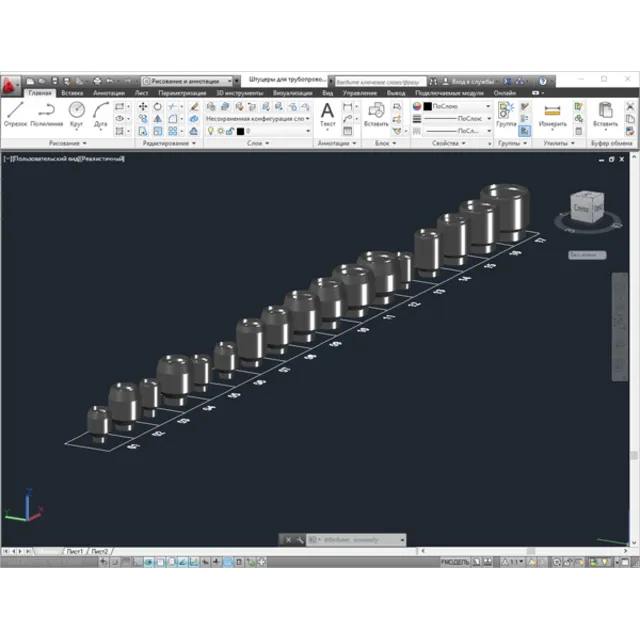Expand the Утилиты panel

click(x=559, y=143)
